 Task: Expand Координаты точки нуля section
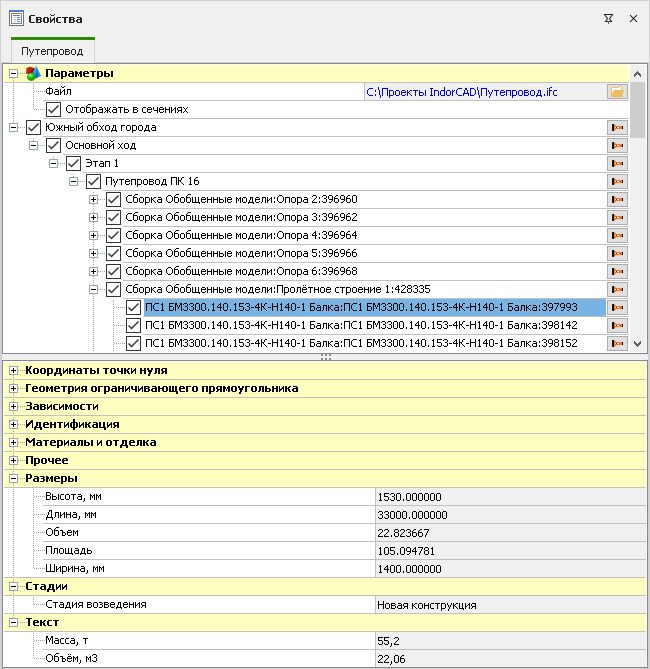(x=13, y=370)
